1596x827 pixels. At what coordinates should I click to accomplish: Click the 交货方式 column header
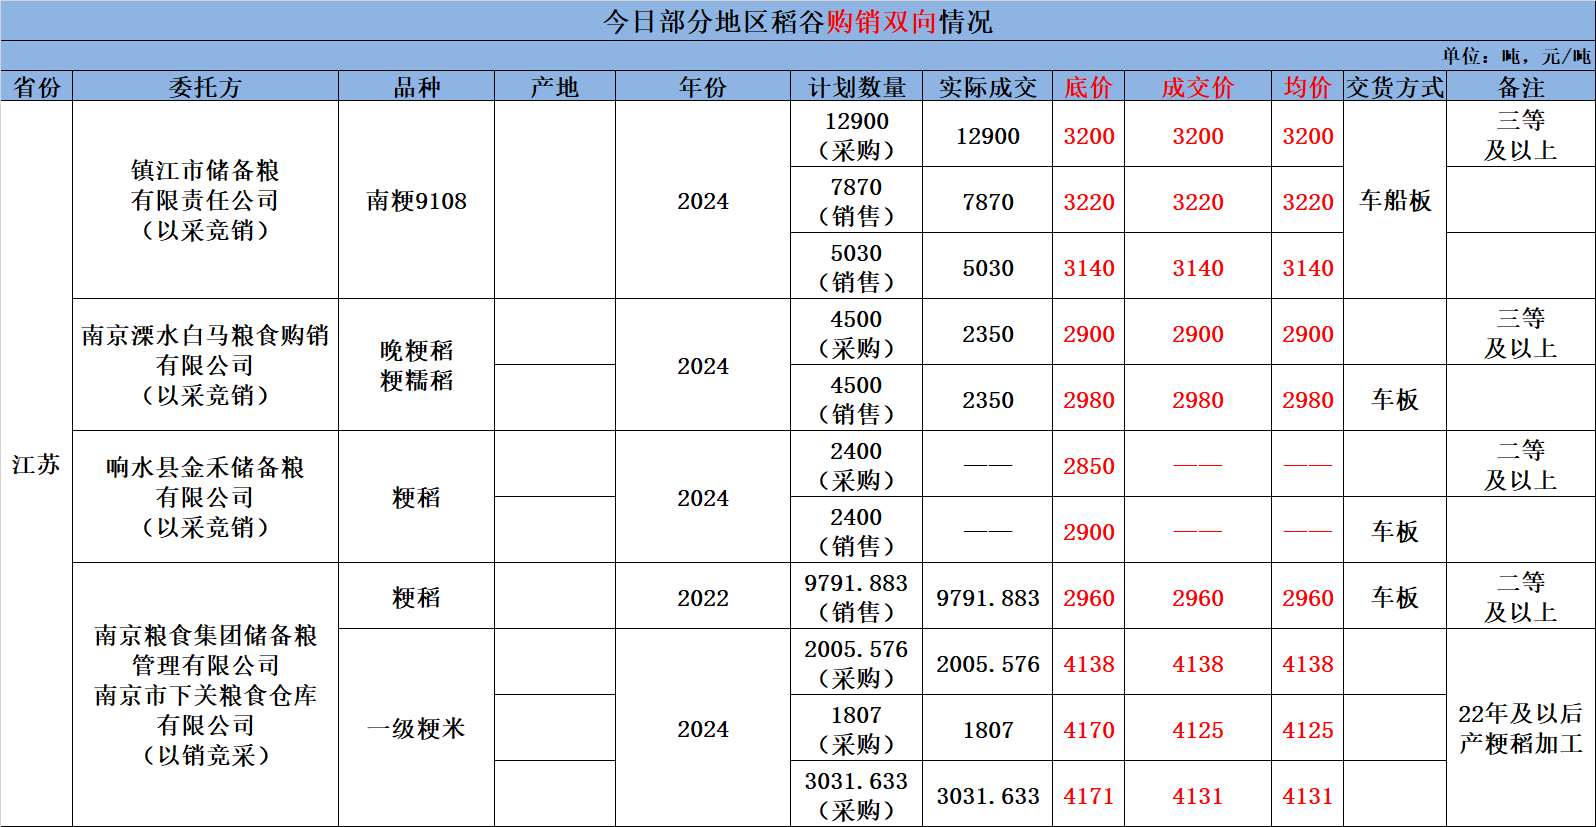tap(1395, 87)
